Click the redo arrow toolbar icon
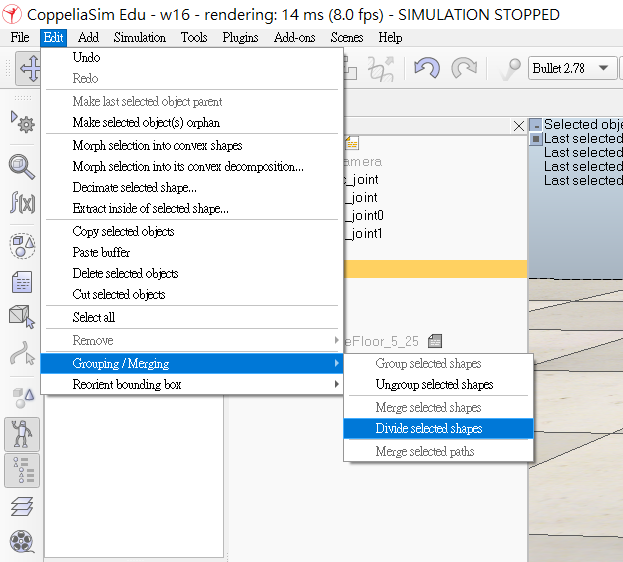This screenshot has height=562, width=623. (464, 68)
